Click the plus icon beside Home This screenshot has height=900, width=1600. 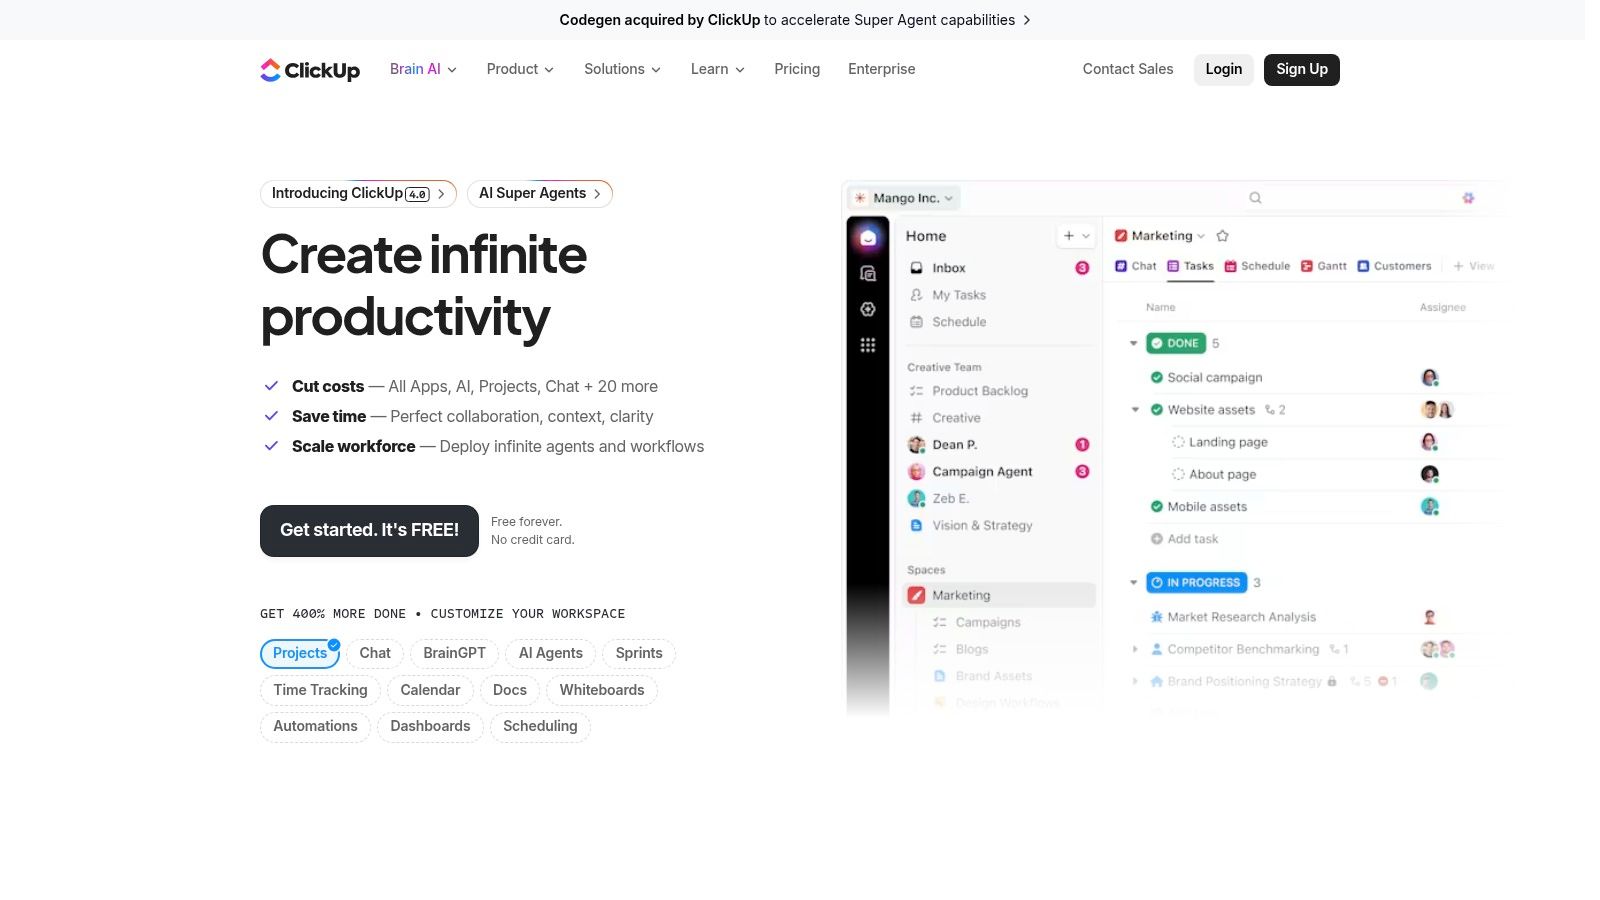[1069, 236]
